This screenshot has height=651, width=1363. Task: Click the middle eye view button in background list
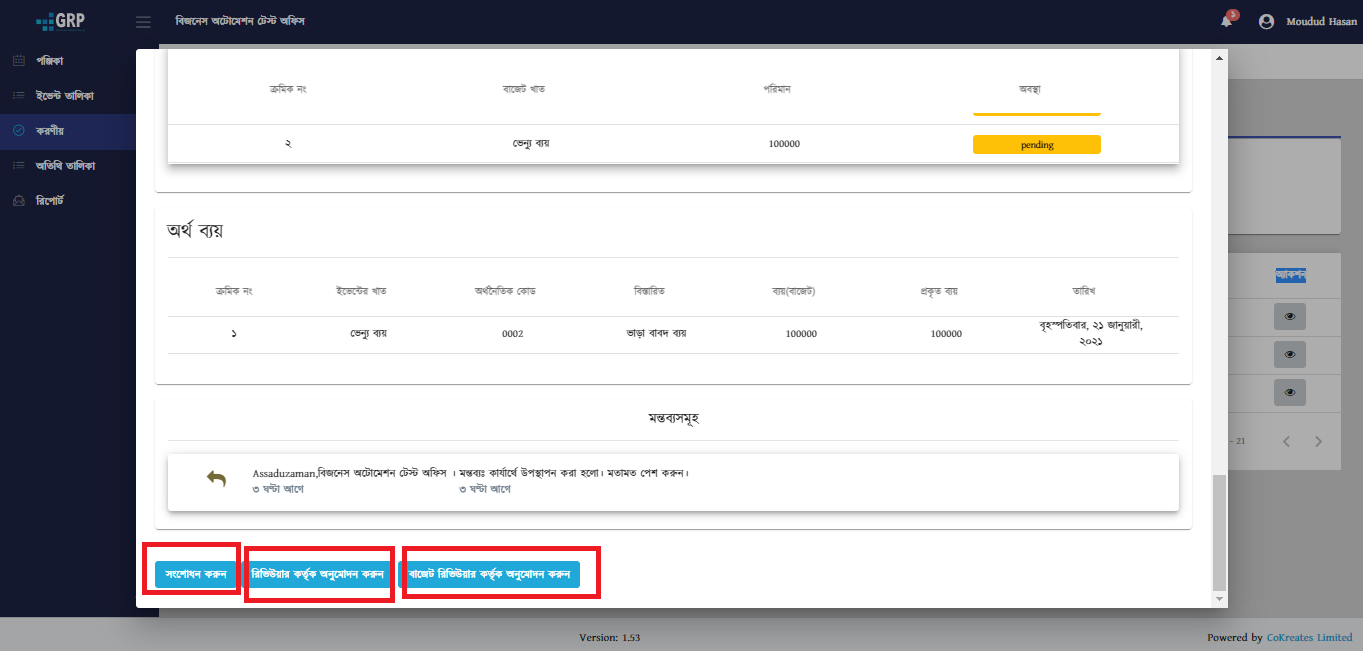pyautogui.click(x=1290, y=354)
